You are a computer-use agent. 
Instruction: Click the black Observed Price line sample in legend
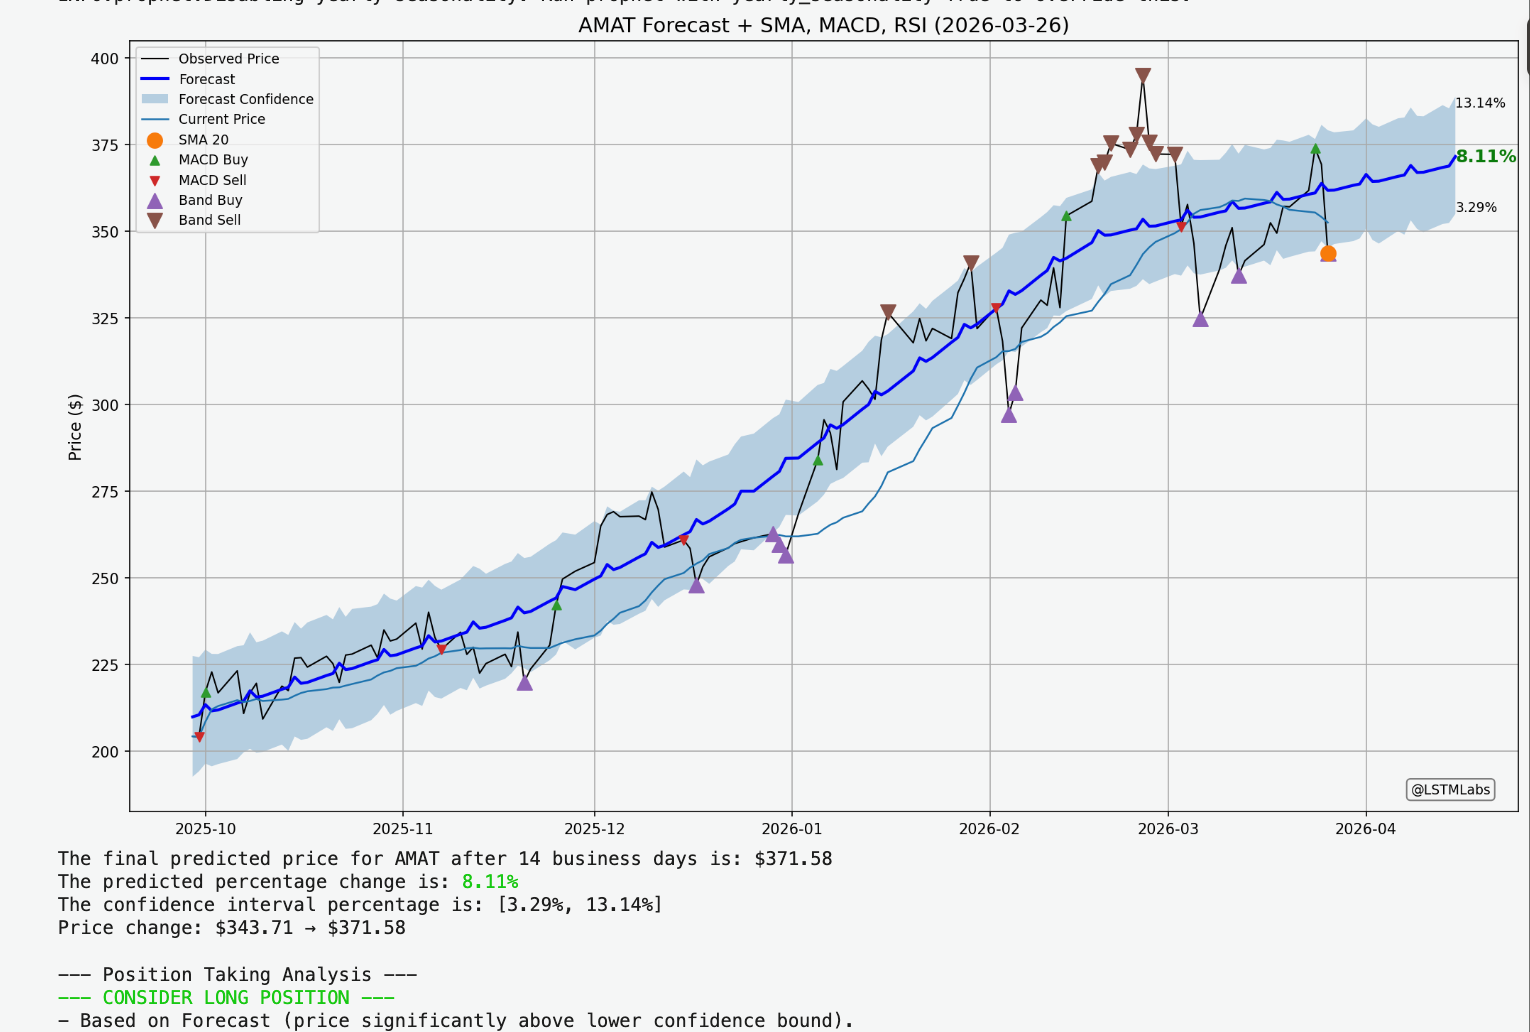155,59
